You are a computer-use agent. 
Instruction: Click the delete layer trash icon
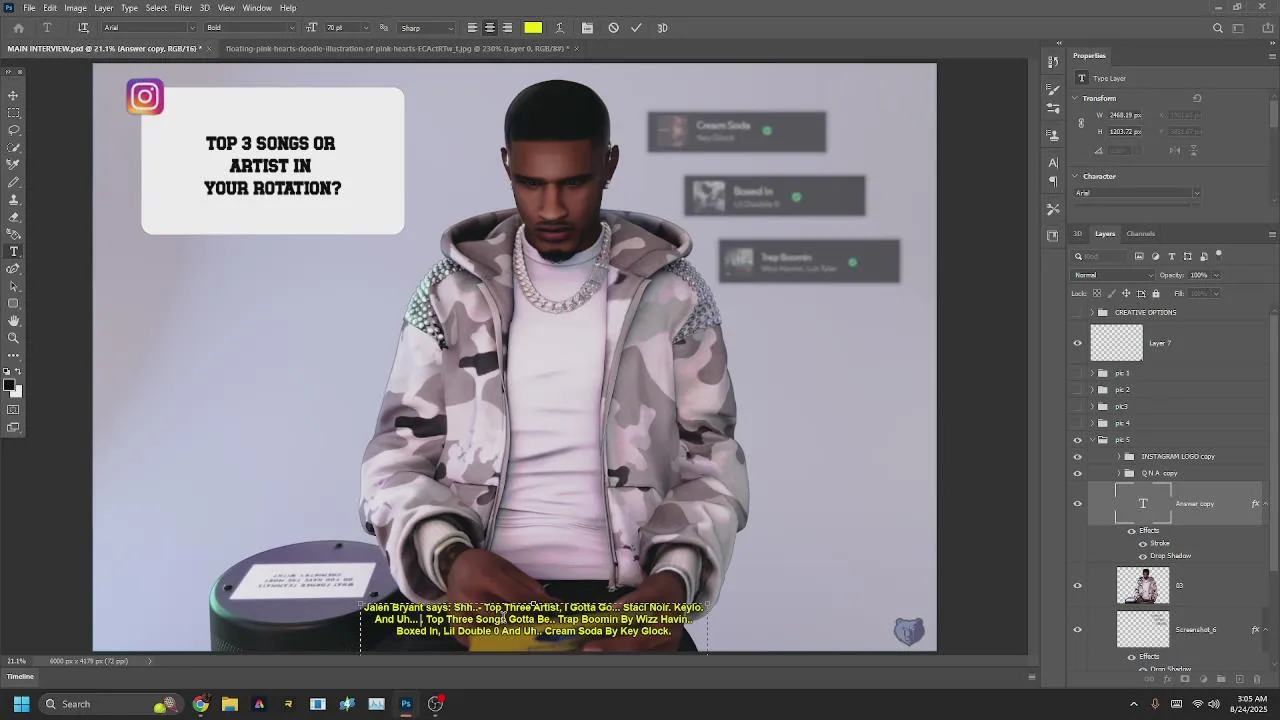coord(1257,679)
